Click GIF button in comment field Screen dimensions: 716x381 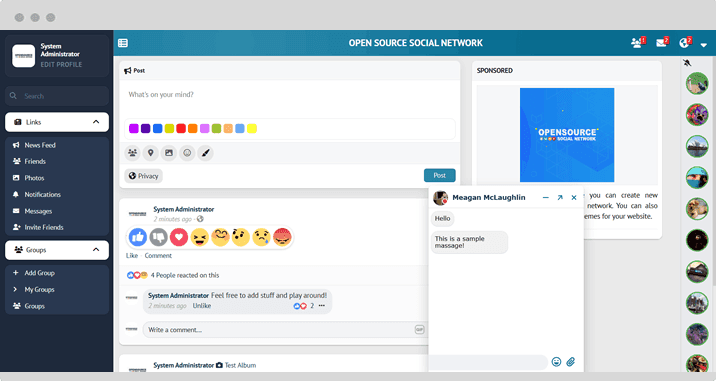419,329
